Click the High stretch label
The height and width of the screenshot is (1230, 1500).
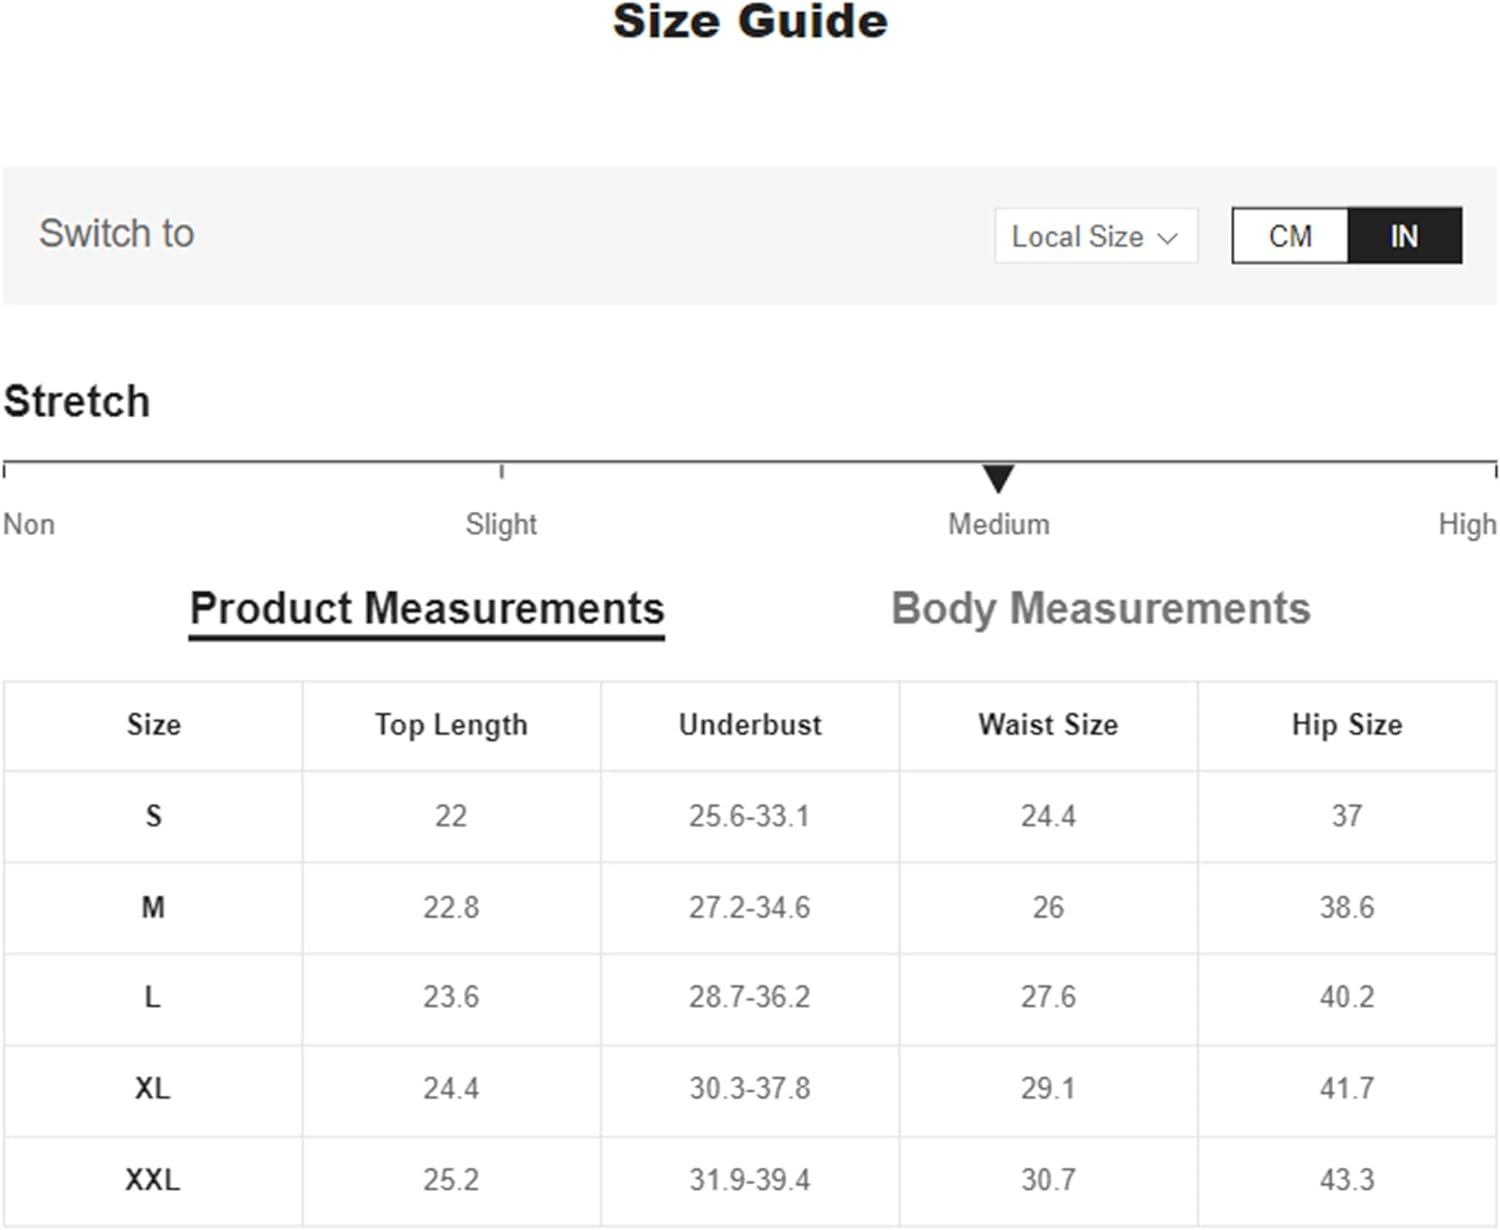point(1467,524)
